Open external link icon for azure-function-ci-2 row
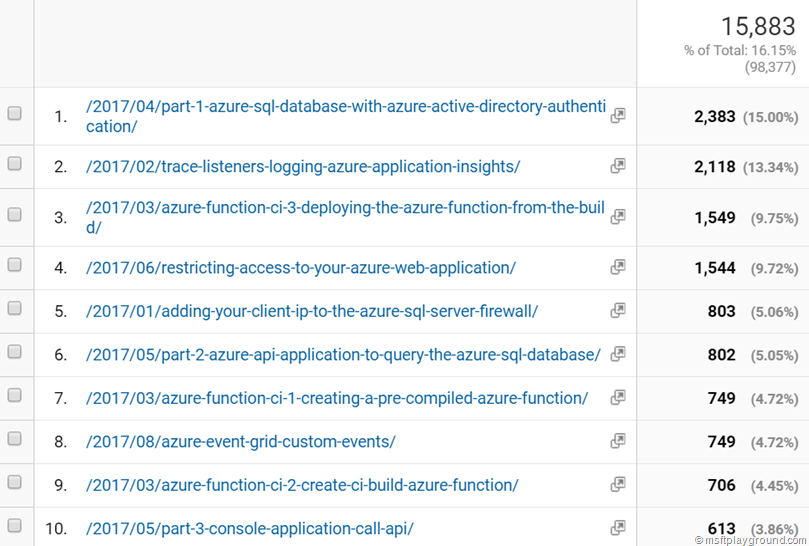Viewport: 809px width, 546px height. [618, 484]
